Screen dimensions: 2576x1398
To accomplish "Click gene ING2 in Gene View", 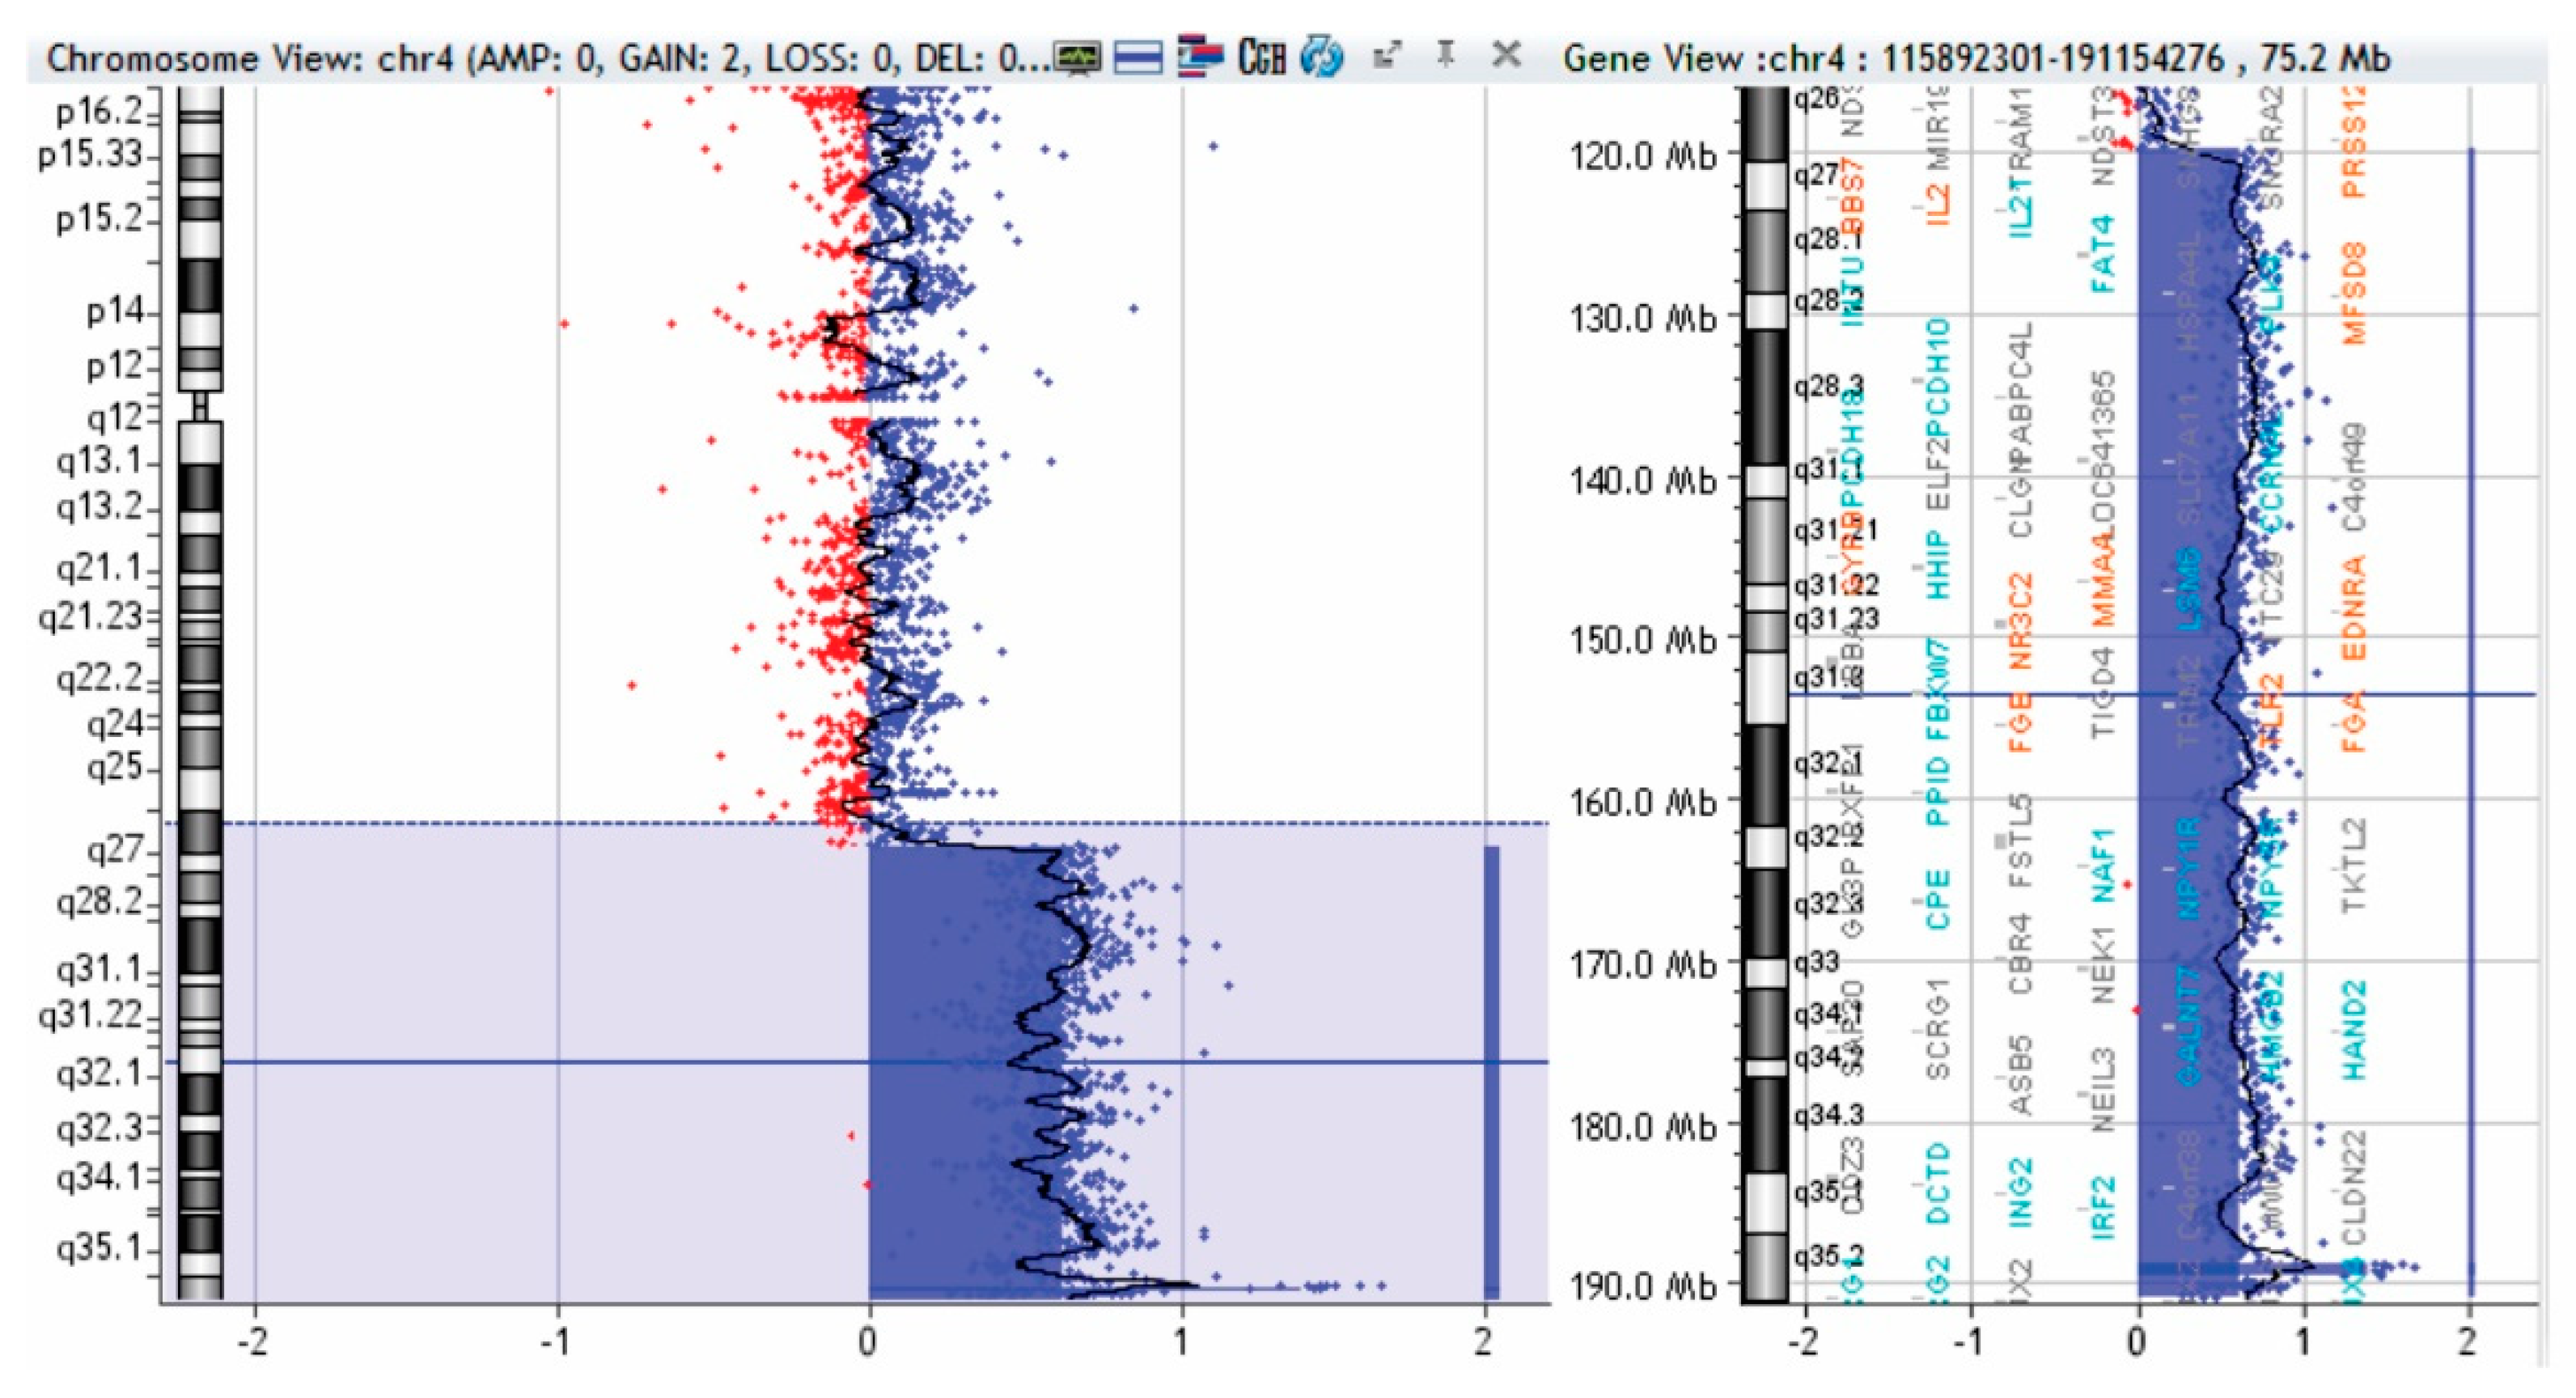I will coord(2021,1192).
